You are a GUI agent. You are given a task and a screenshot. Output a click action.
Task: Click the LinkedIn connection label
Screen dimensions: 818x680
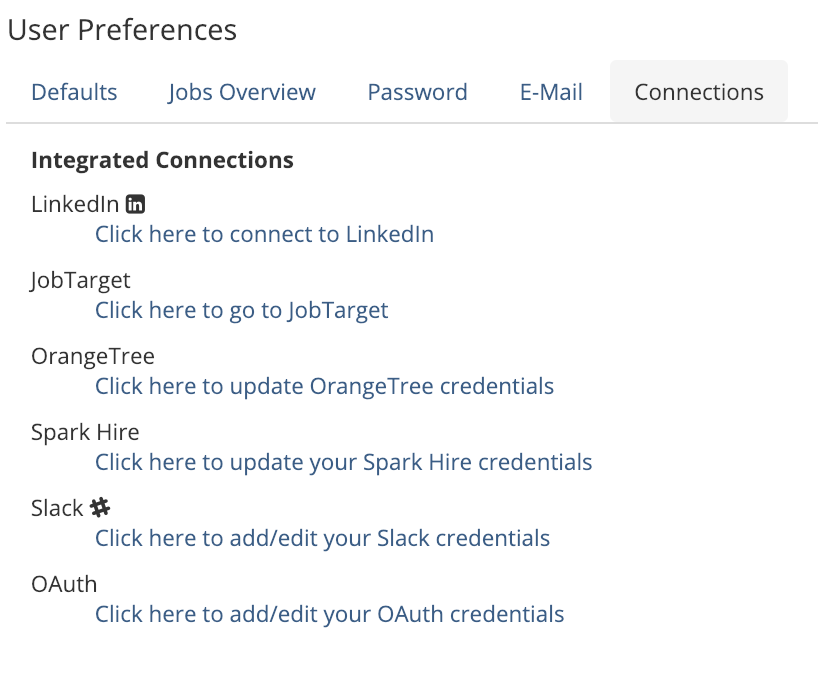(75, 205)
